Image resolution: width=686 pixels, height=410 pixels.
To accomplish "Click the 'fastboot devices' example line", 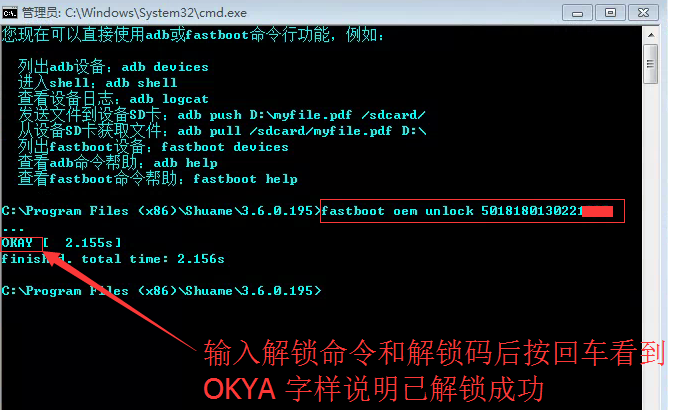I will pos(153,147).
